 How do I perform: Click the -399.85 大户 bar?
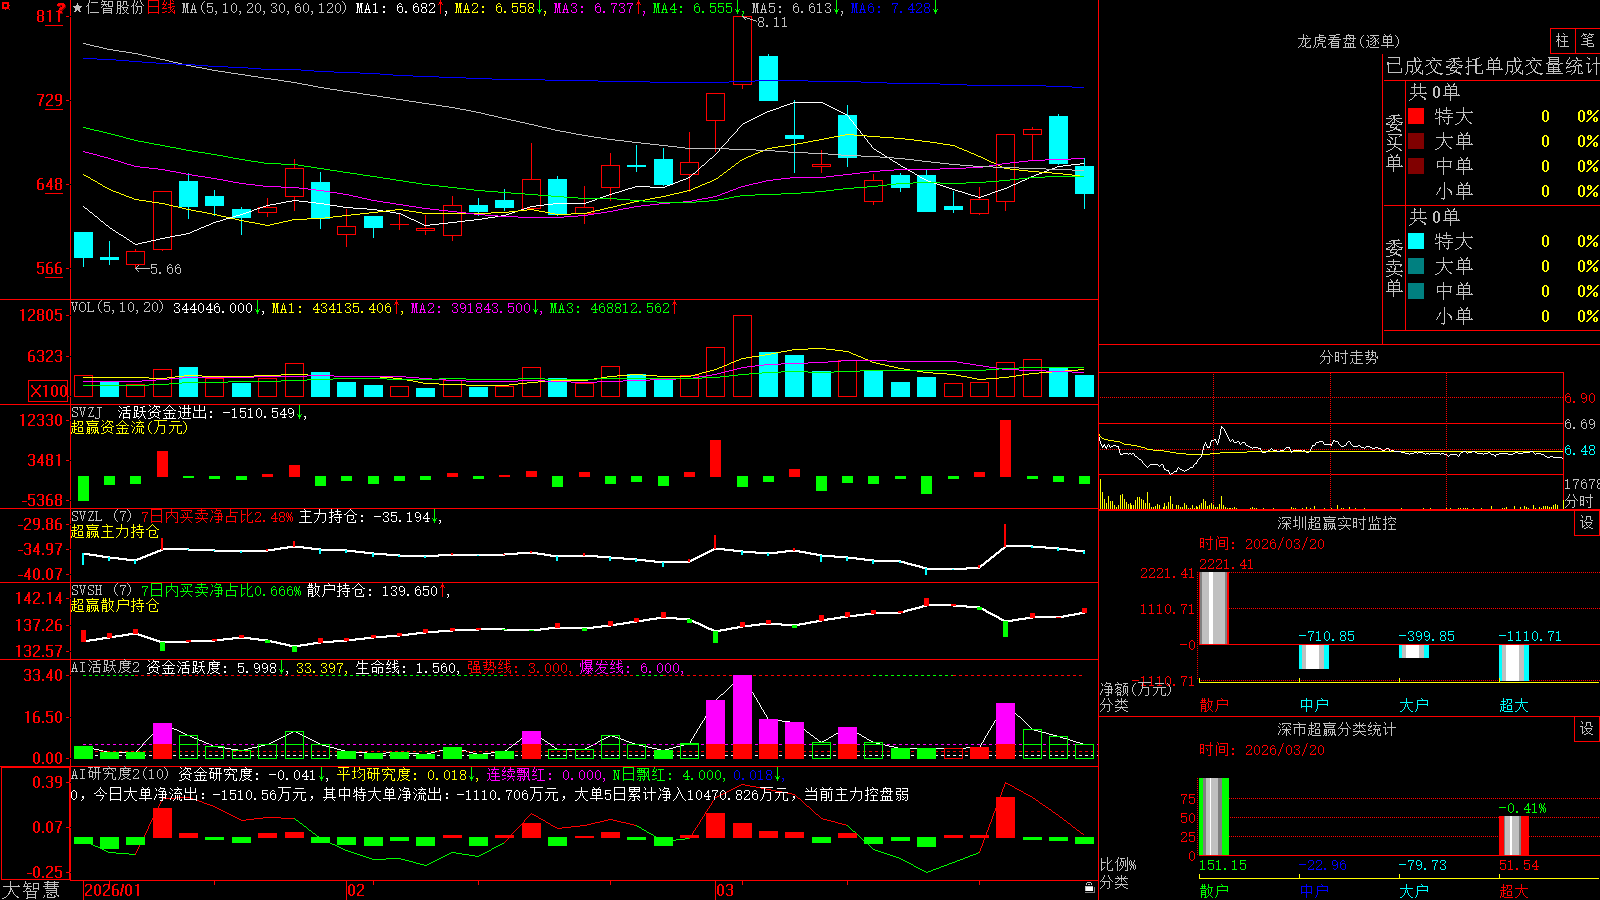(1414, 652)
